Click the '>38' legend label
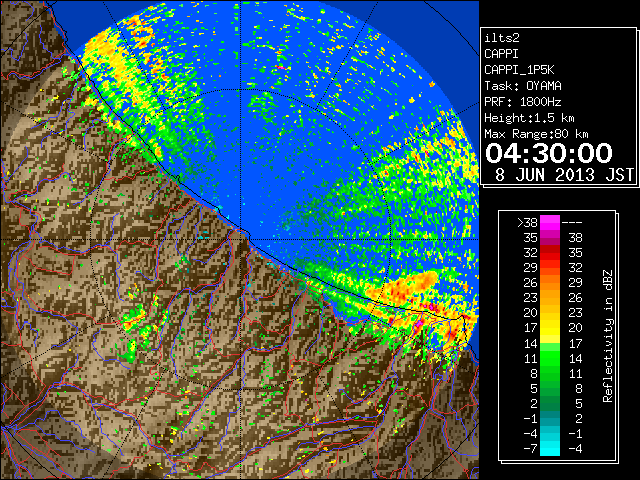Image resolution: width=640 pixels, height=480 pixels. (x=527, y=223)
